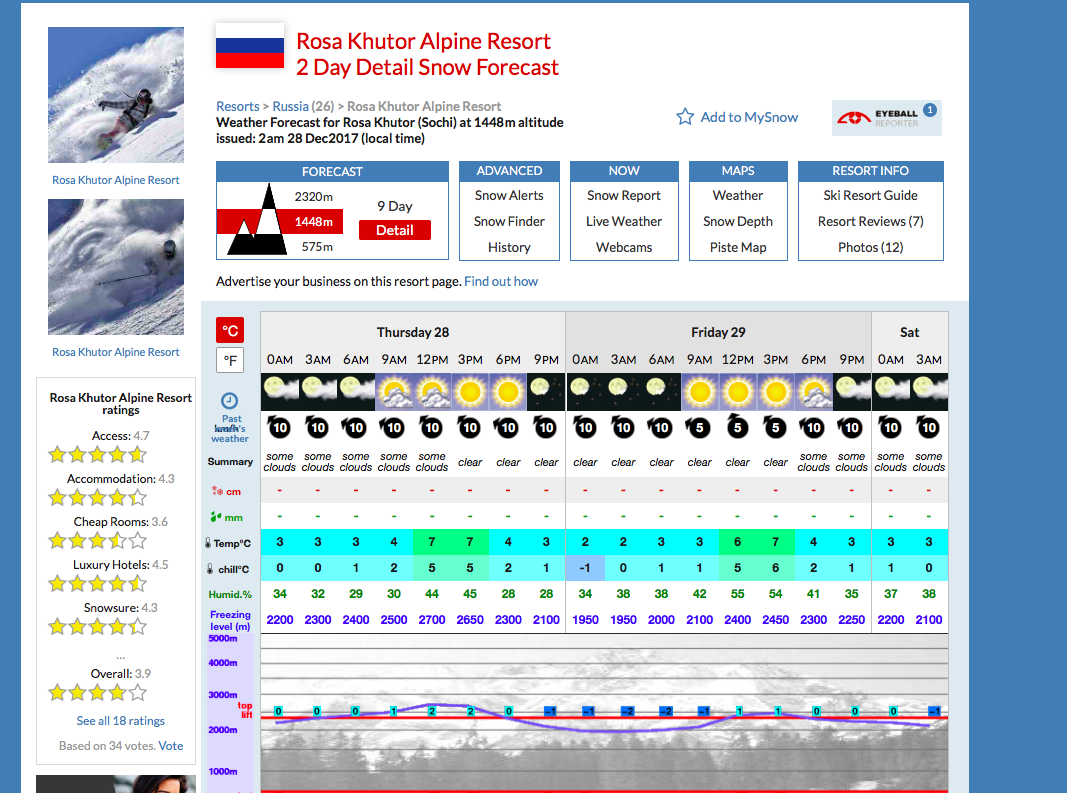Open the top skier photo thumbnail
Viewport: 1067px width, 793px height.
[x=116, y=95]
